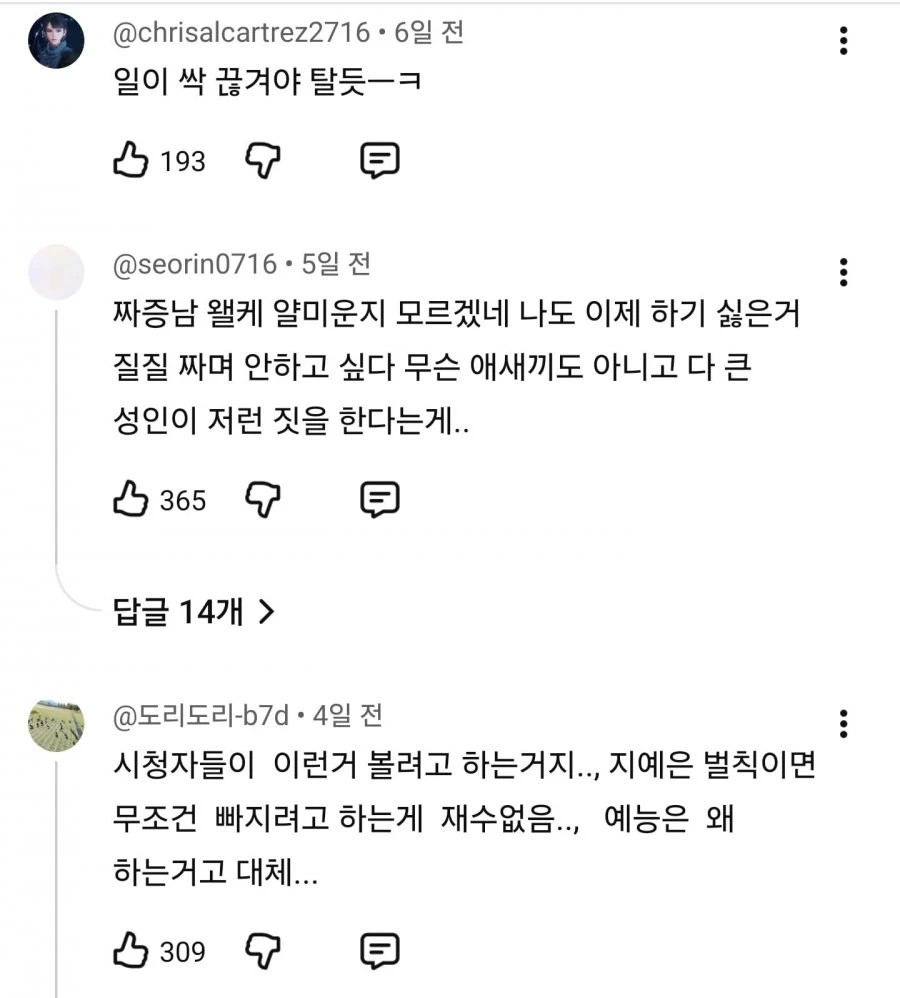Click the chevron next to 답글 14개
Image resolution: width=900 pixels, height=998 pixels.
tap(267, 612)
